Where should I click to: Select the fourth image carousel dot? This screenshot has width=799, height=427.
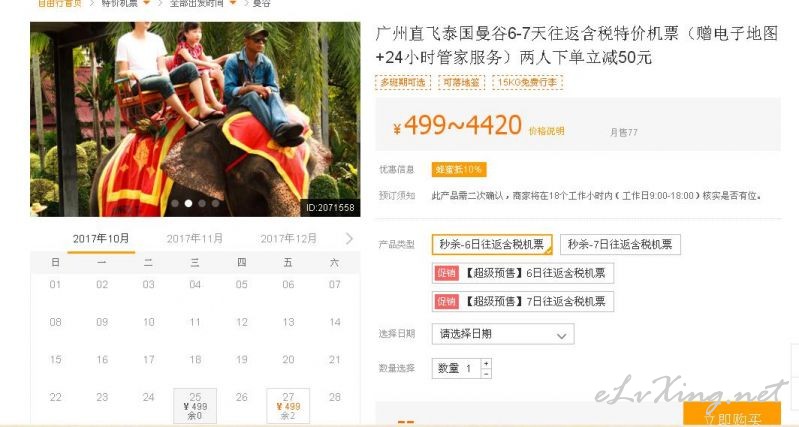coord(216,203)
